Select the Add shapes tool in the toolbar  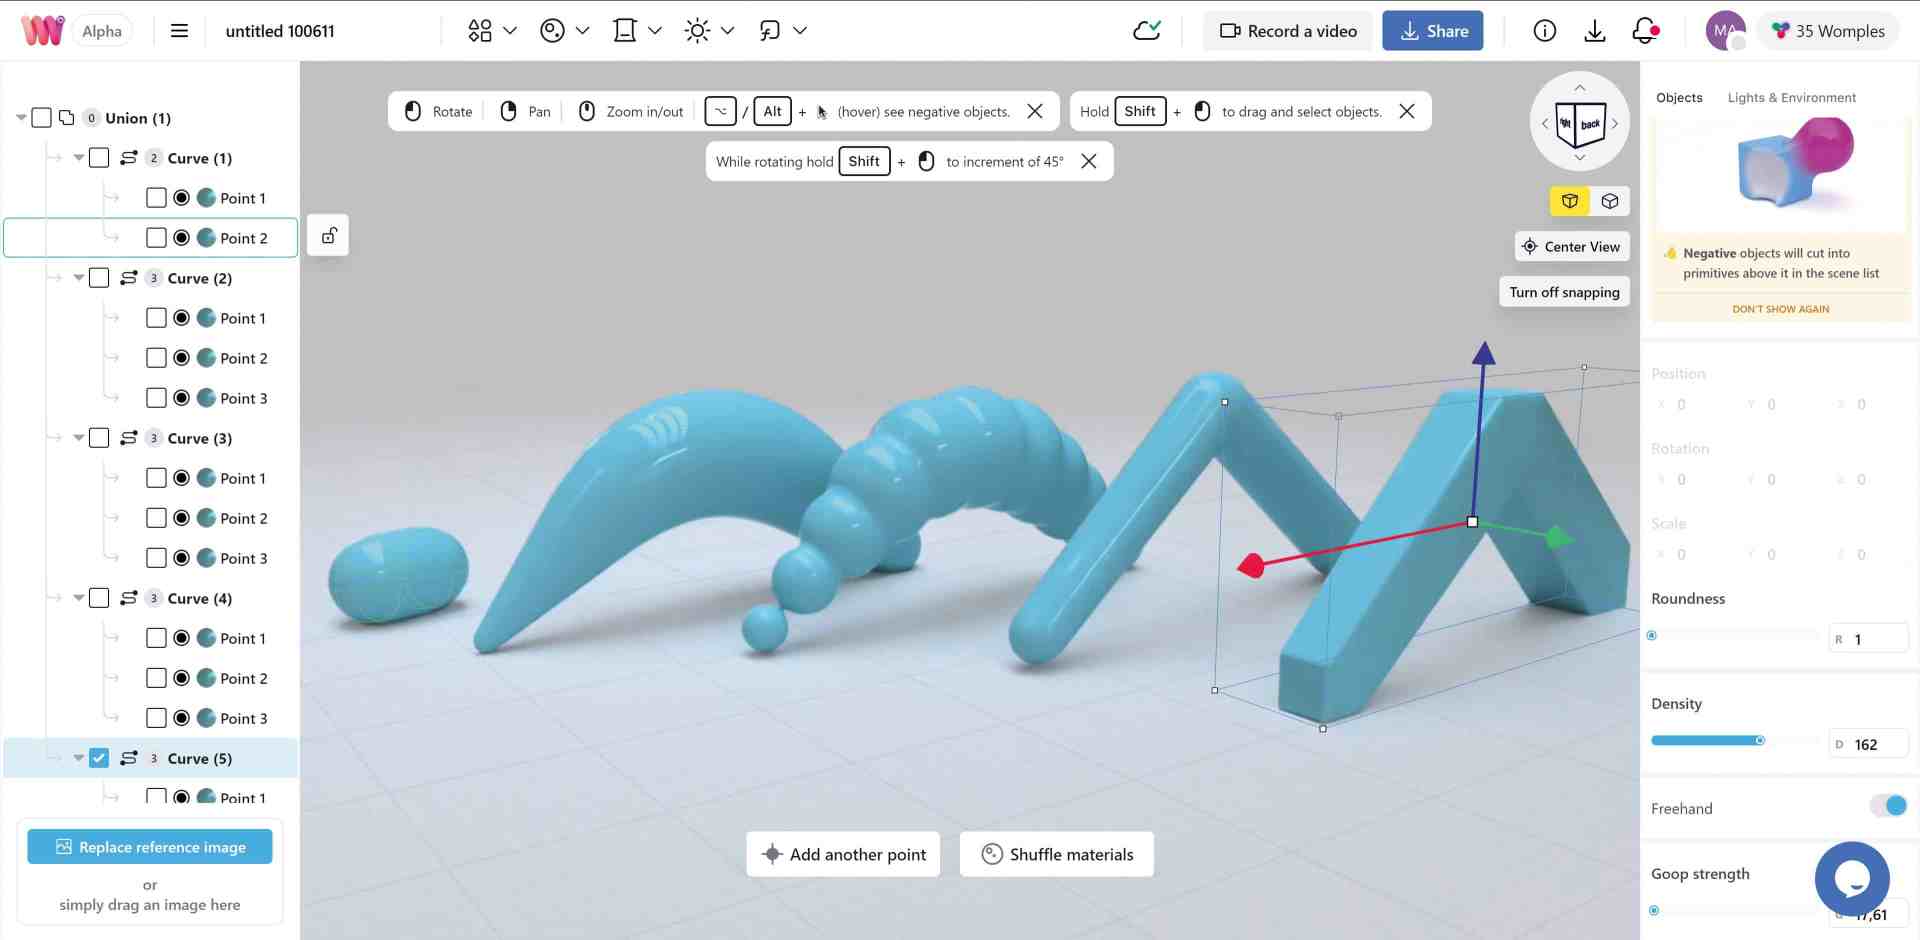(x=479, y=30)
